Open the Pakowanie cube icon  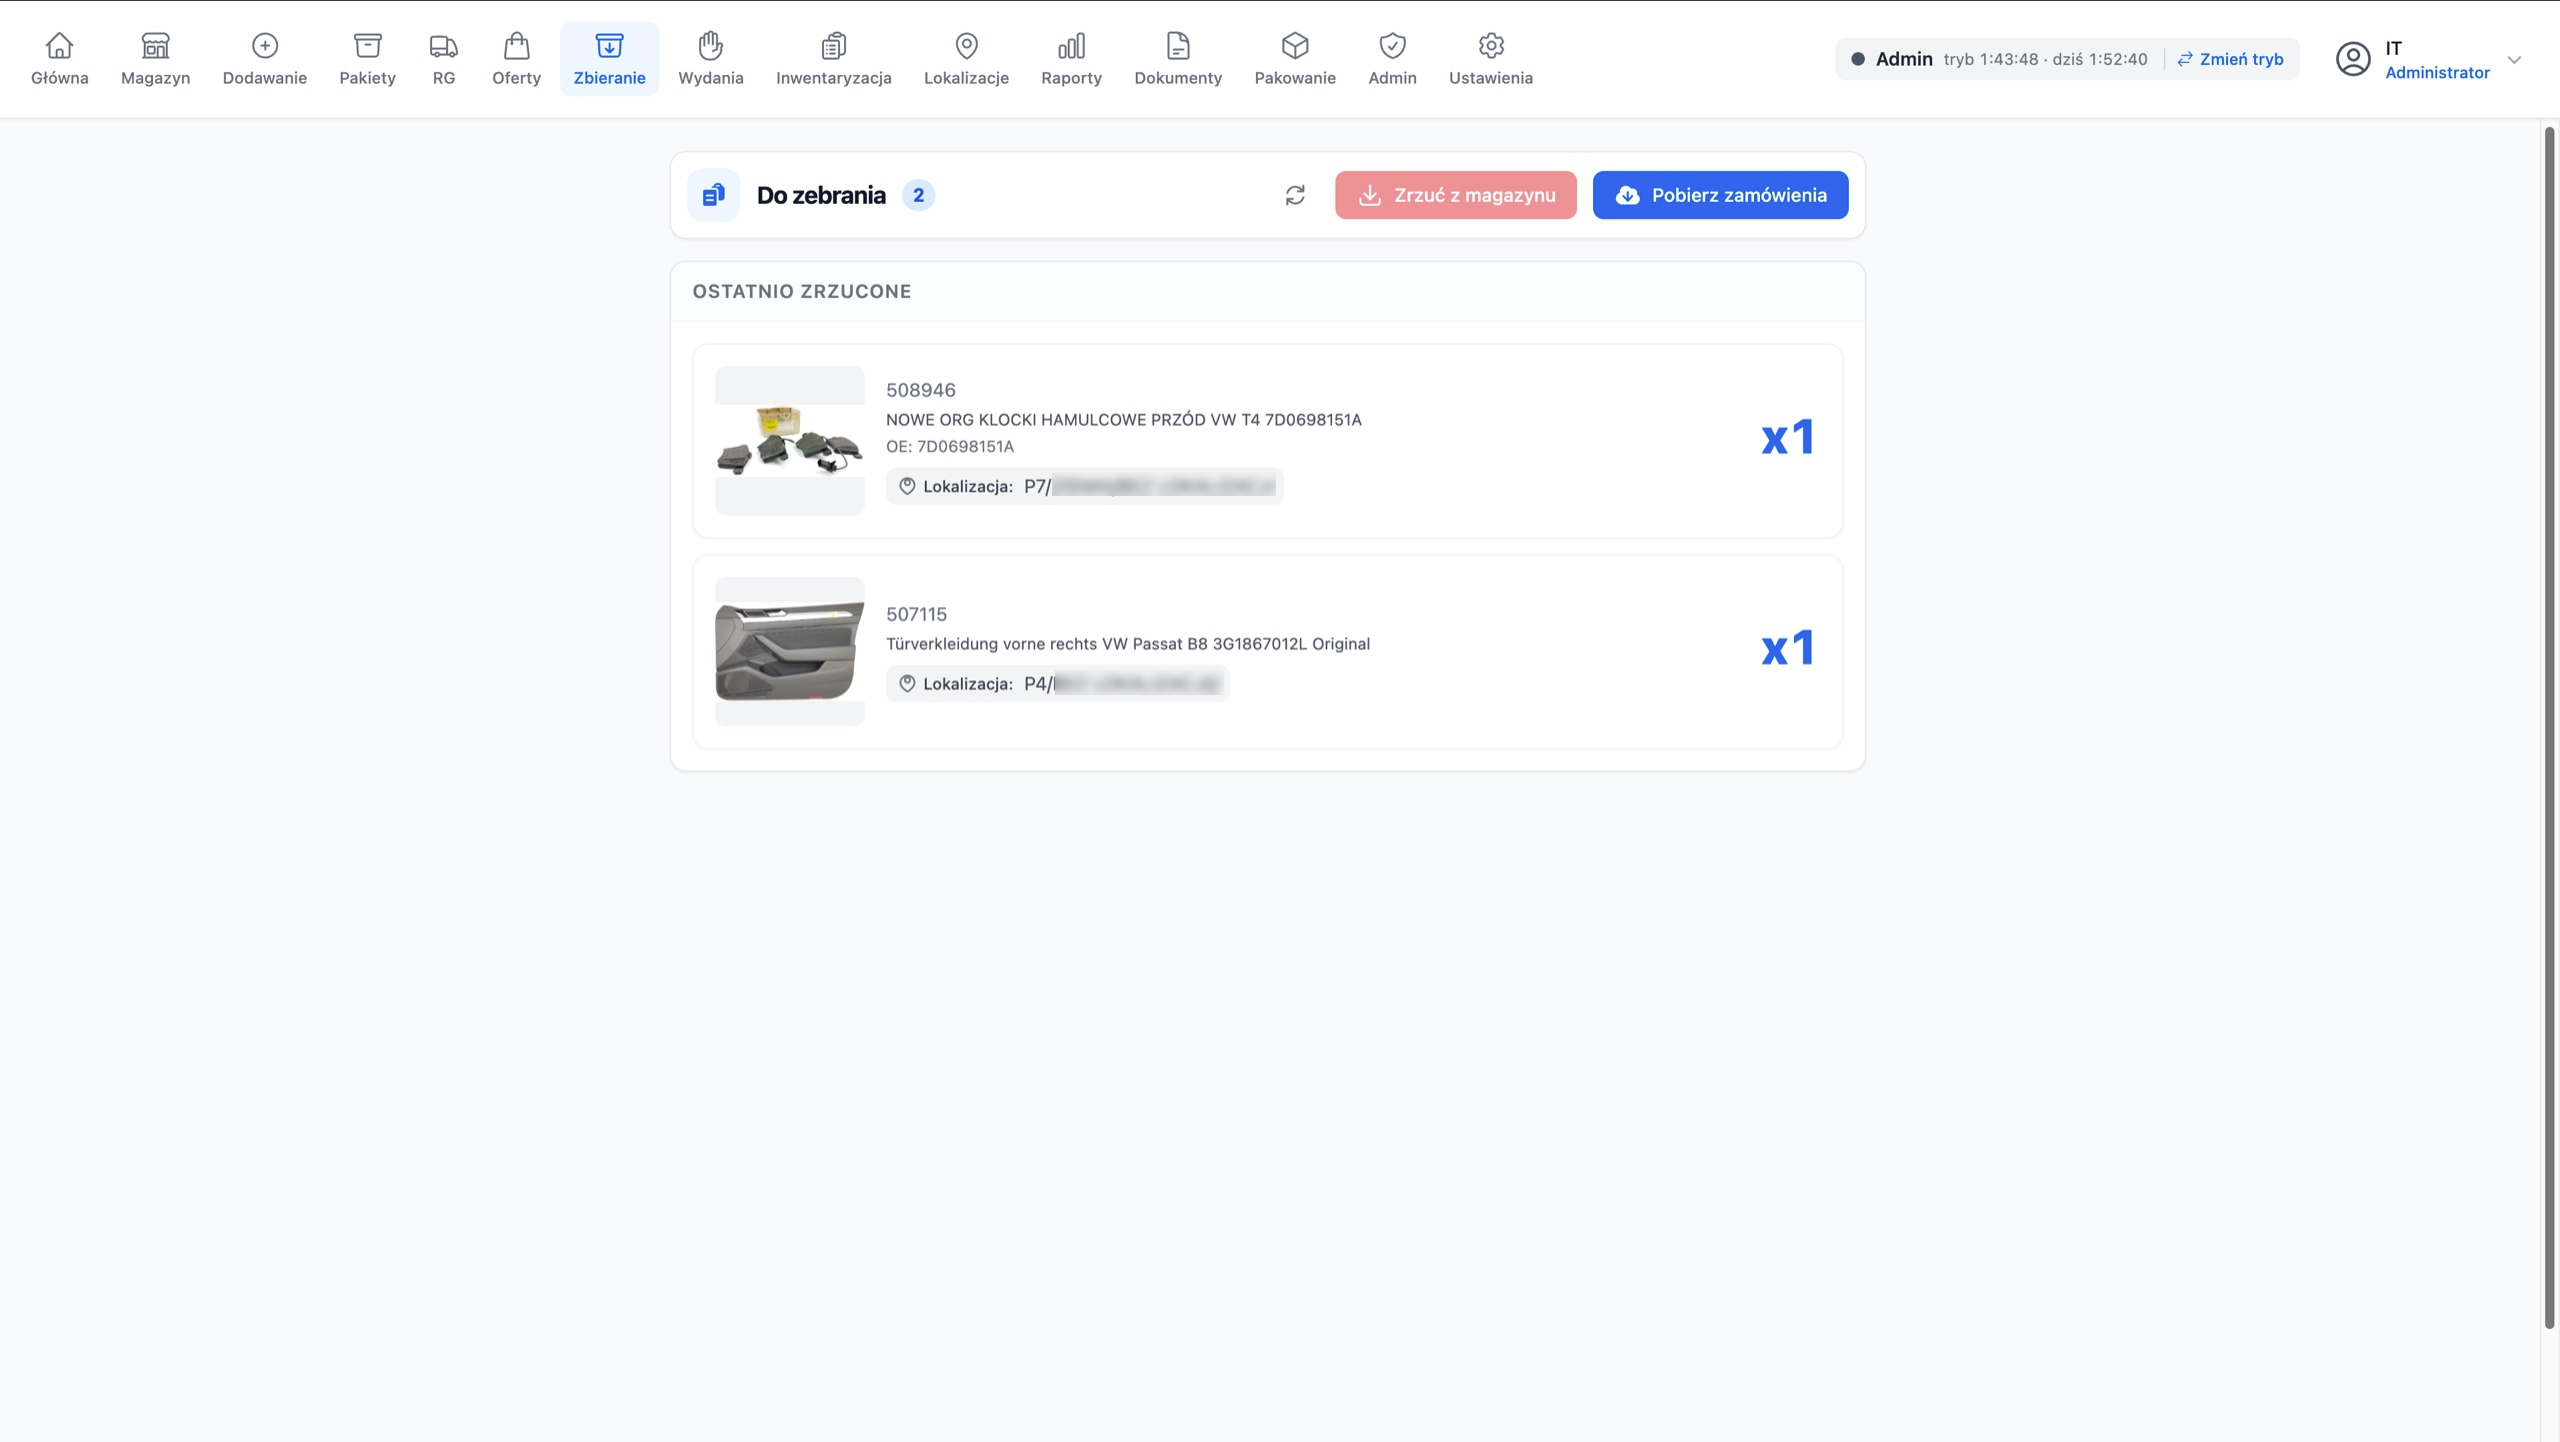click(1295, 46)
